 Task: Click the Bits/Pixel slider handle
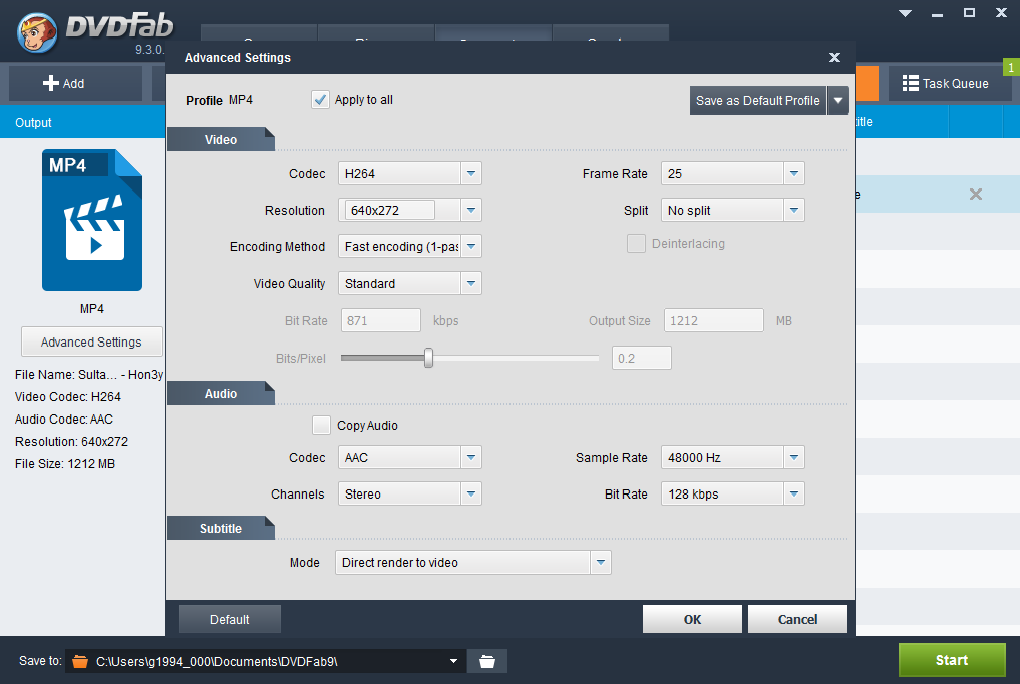pyautogui.click(x=428, y=358)
